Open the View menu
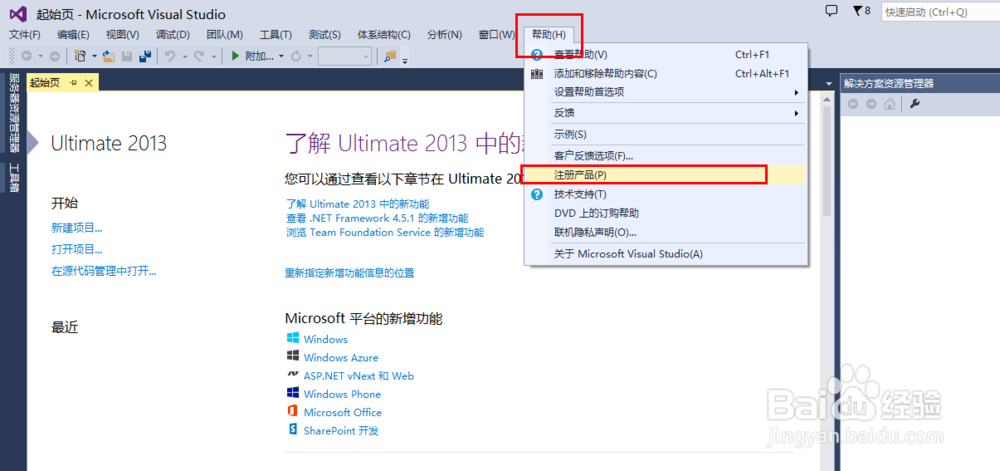Viewport: 1000px width, 471px height. click(122, 34)
